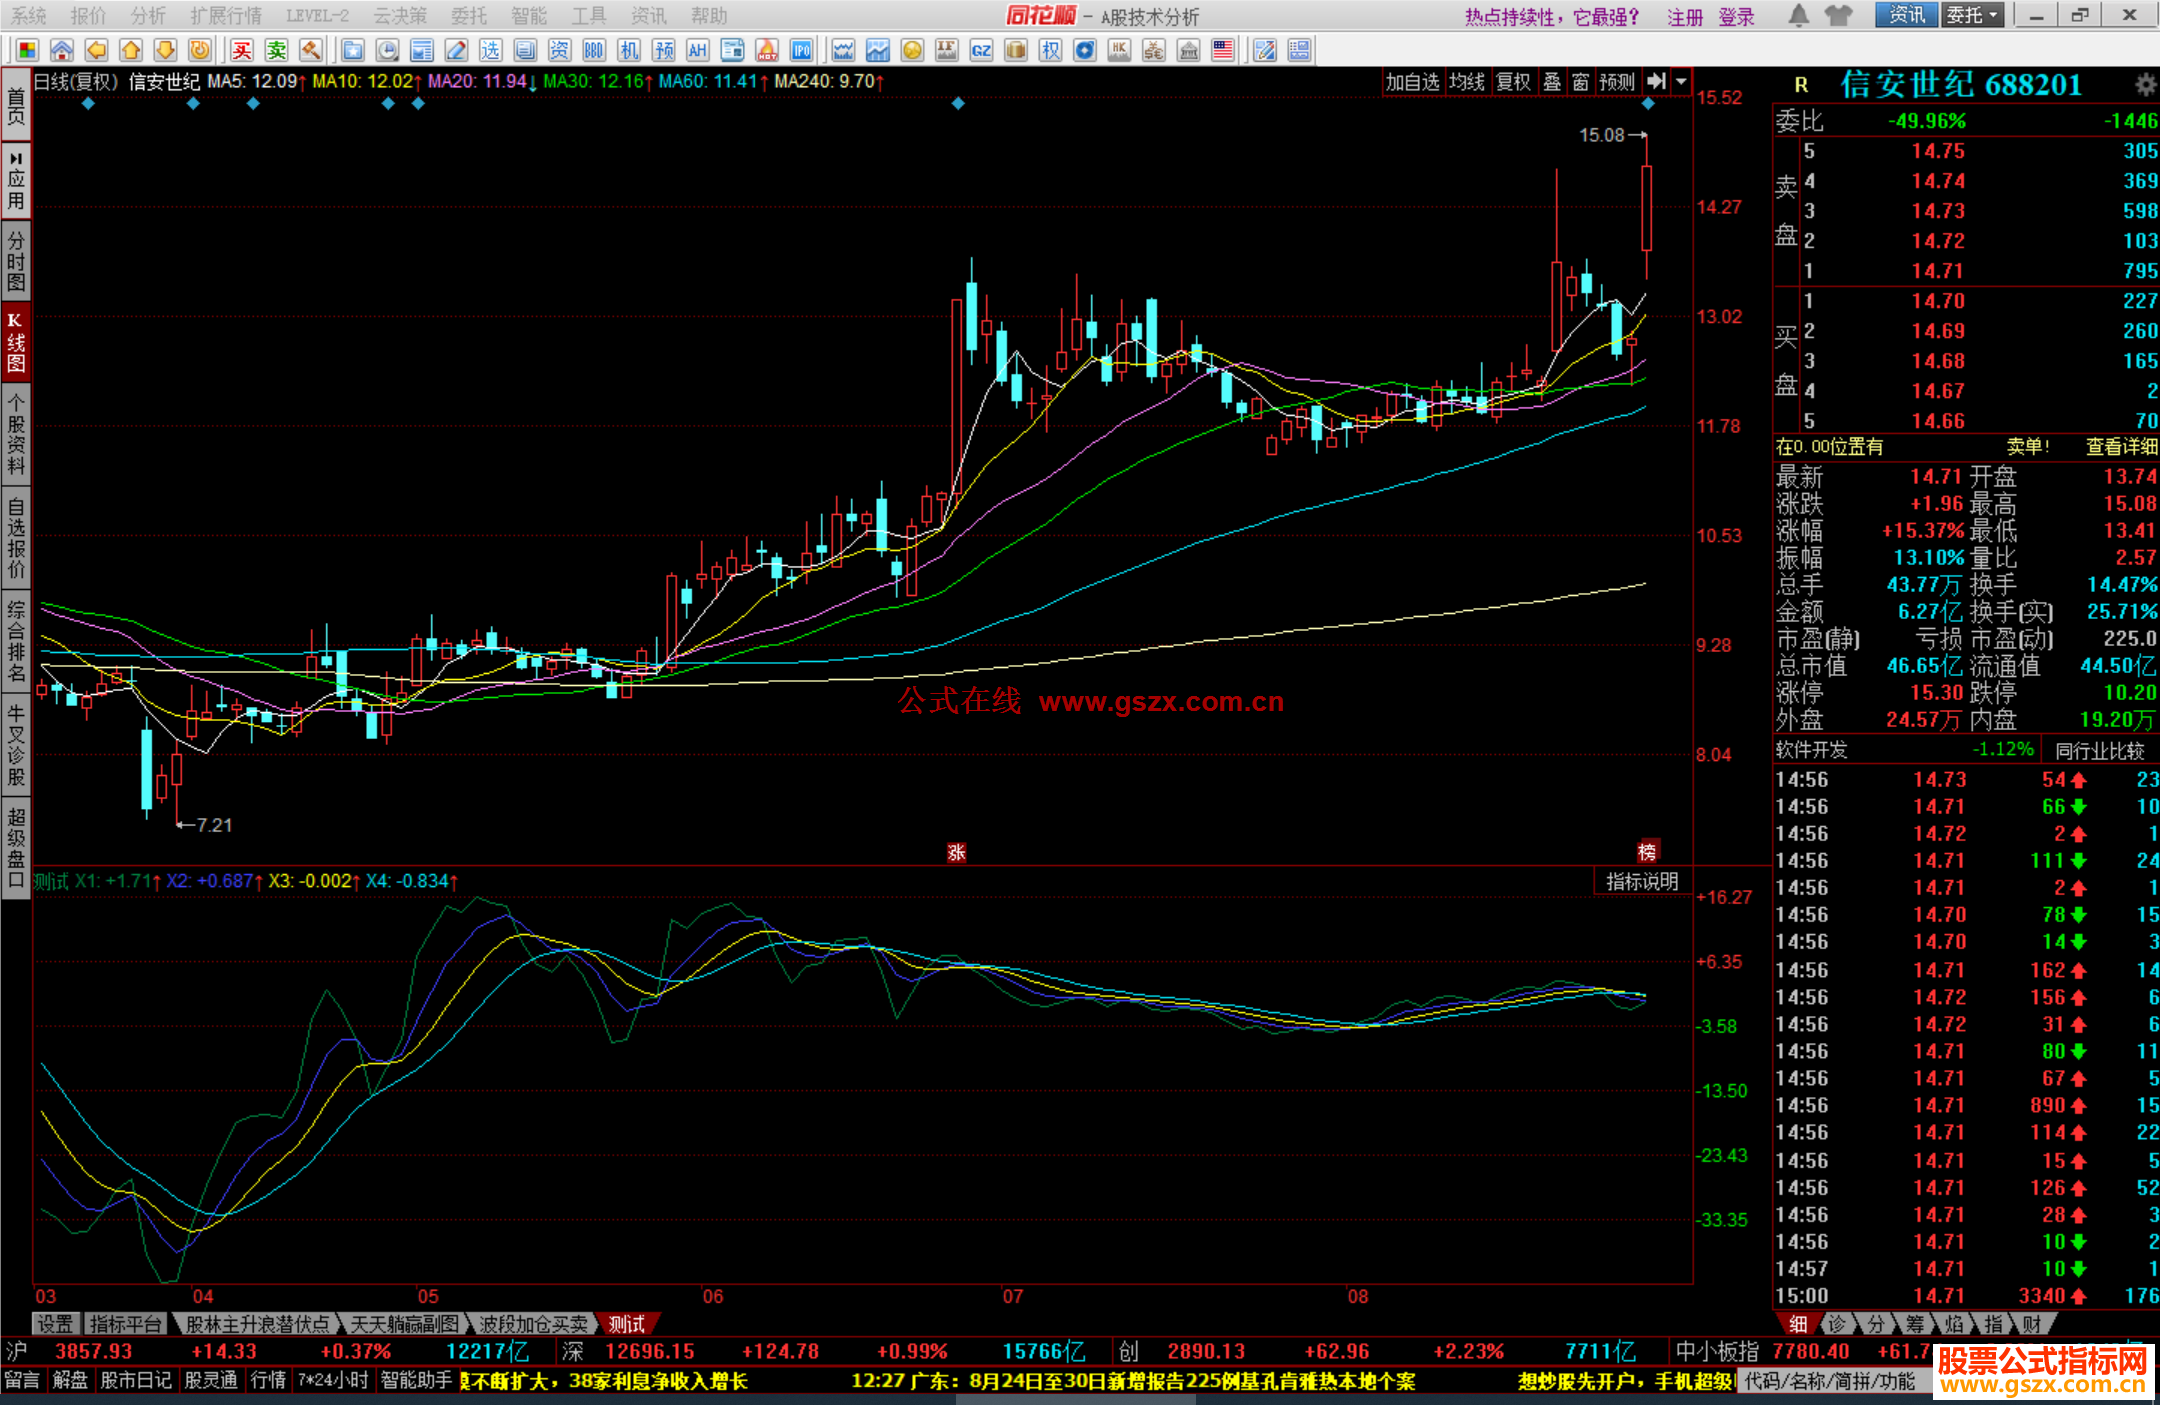Click the 查看详细 link
The height and width of the screenshot is (1405, 2160).
coord(2120,447)
